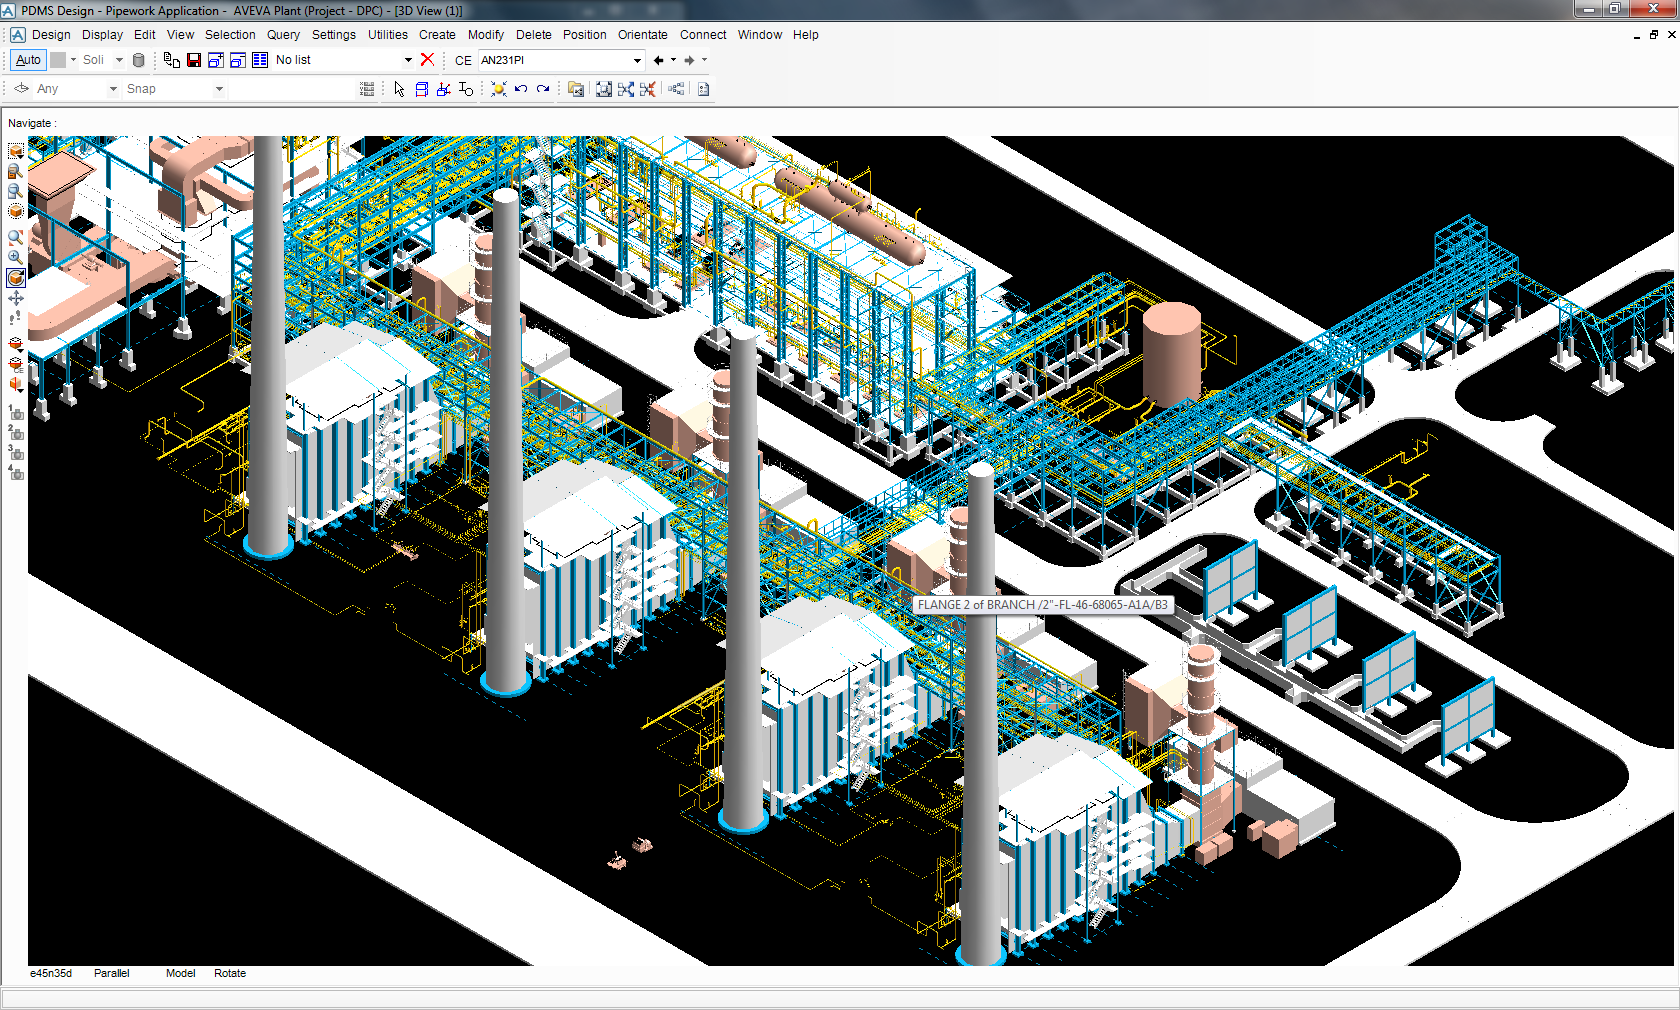Click the checklist icon left of the pointer

pos(367,89)
